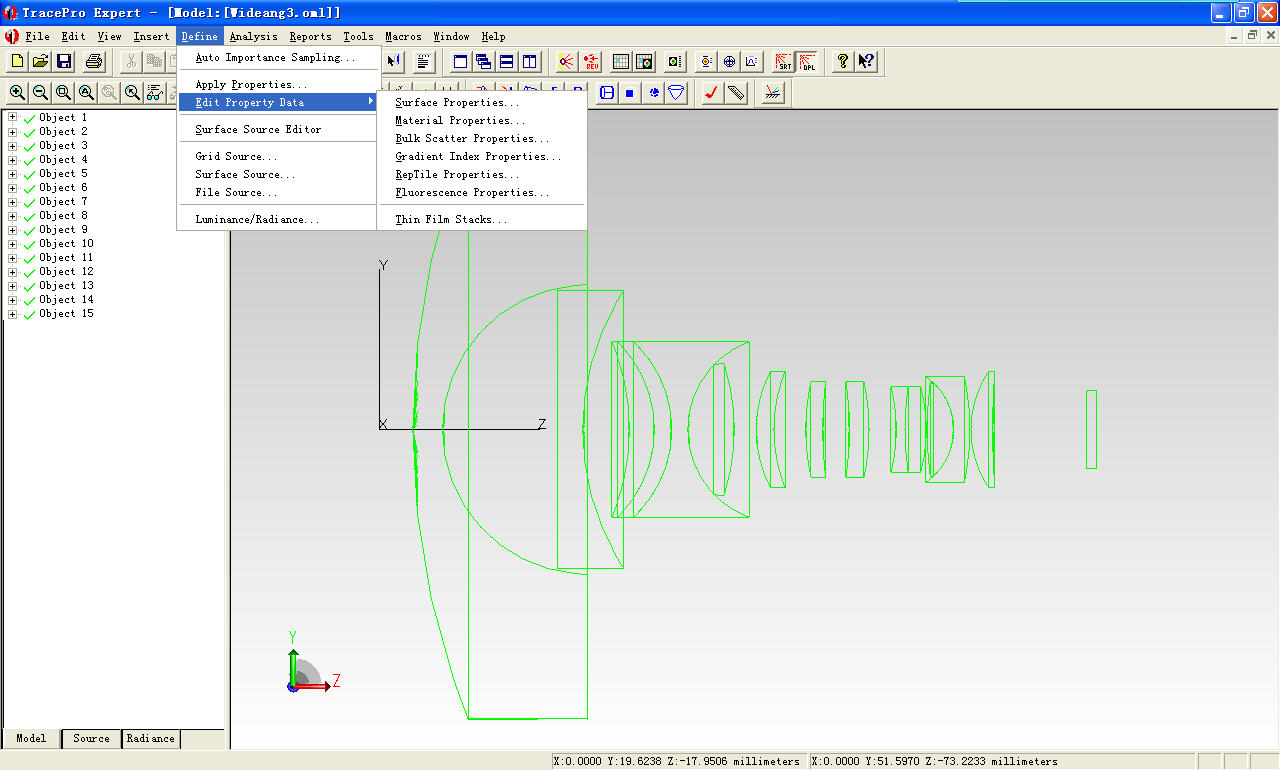Click the tile vertically icon
Viewport: 1280px width, 770px height.
[530, 61]
